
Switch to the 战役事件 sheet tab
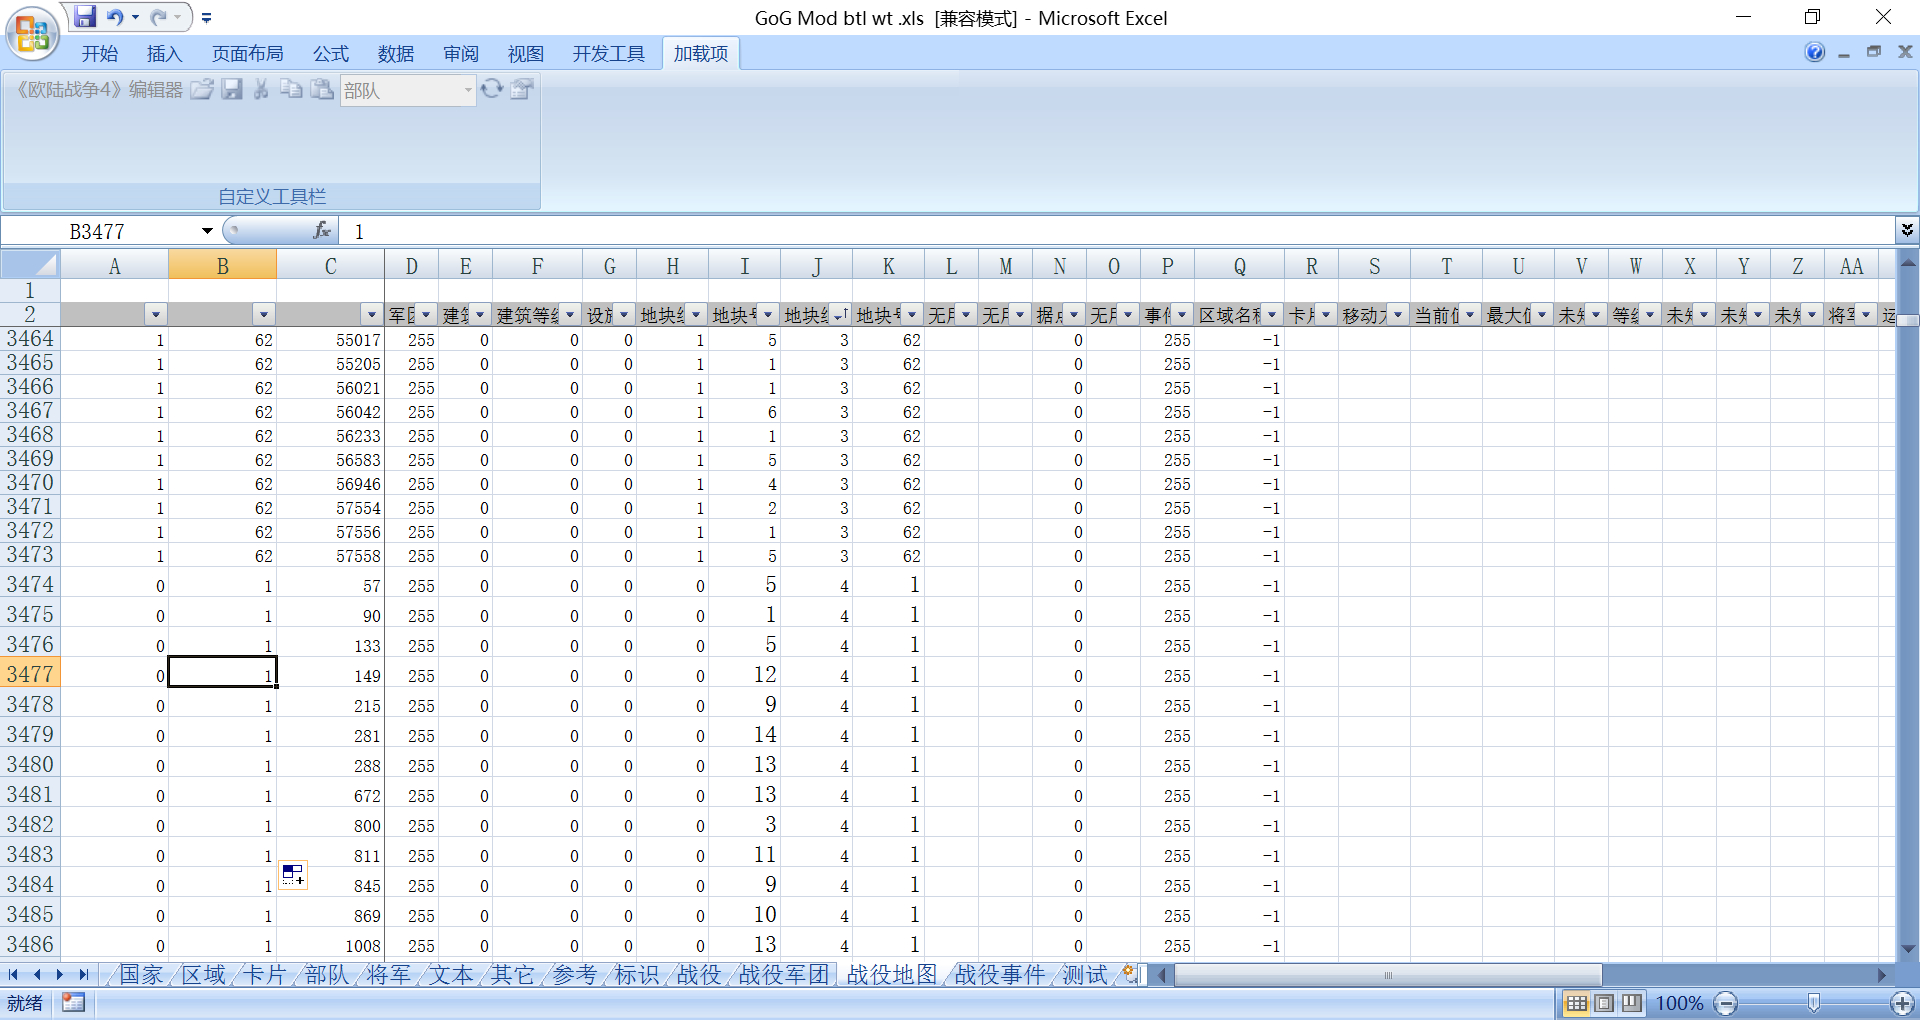[x=1000, y=974]
